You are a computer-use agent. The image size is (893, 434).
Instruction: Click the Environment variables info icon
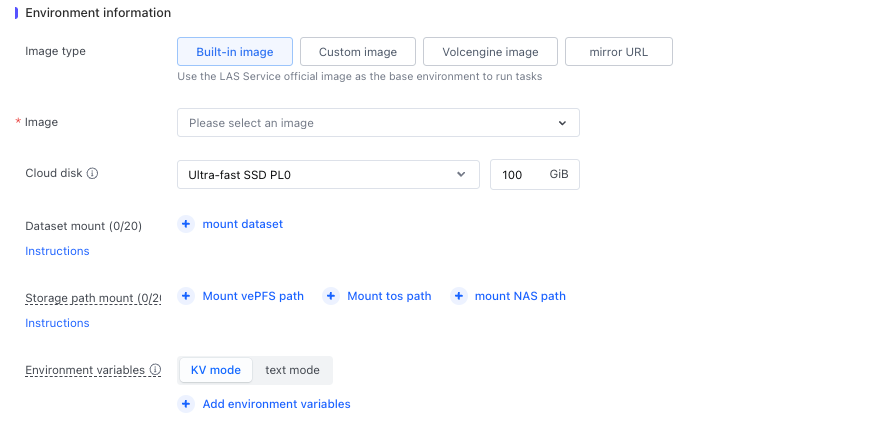click(155, 370)
